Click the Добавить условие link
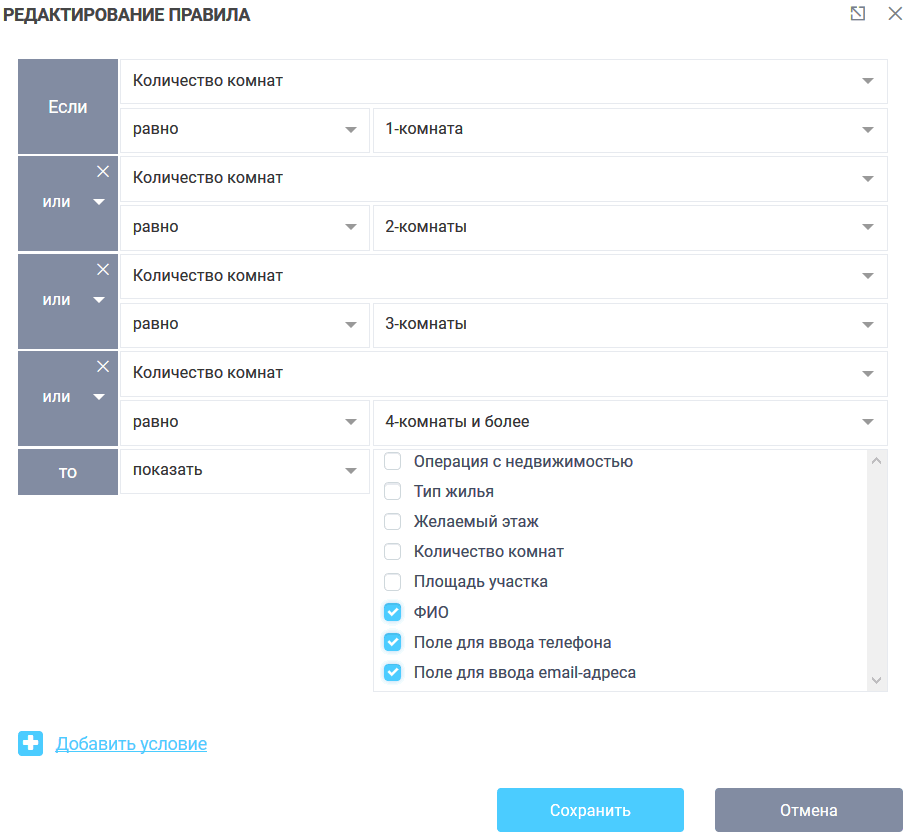Screen dimensions: 906x837 point(131,744)
